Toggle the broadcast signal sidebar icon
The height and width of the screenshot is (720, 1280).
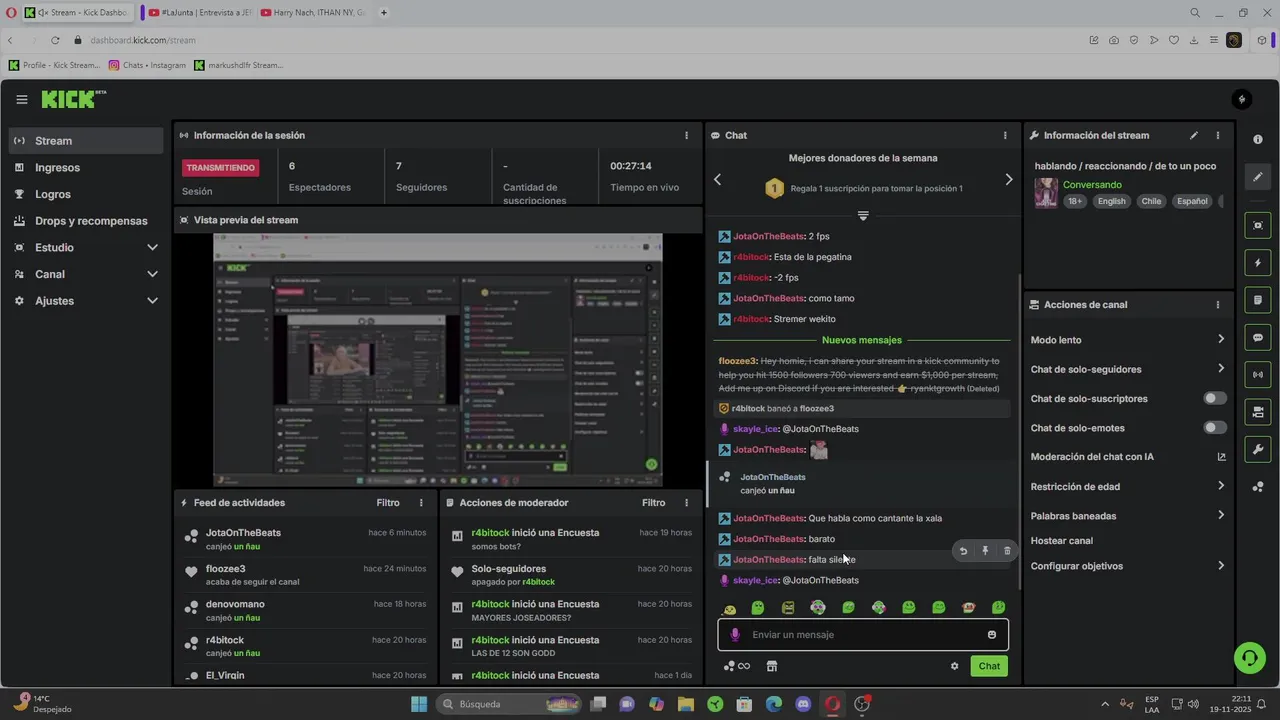1258,375
